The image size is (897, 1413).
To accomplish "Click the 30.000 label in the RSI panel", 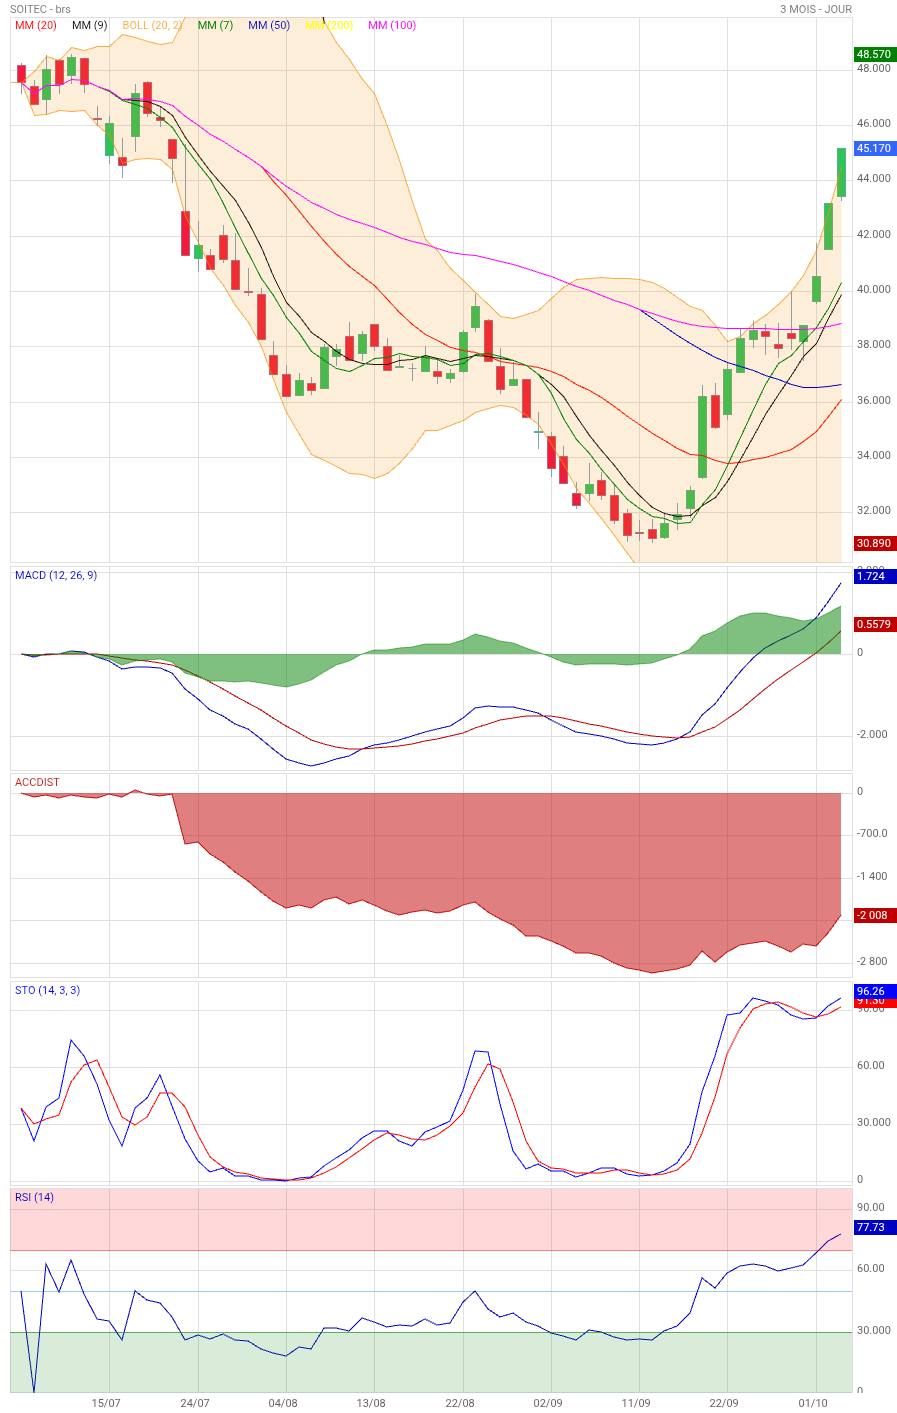I will coord(873,1331).
